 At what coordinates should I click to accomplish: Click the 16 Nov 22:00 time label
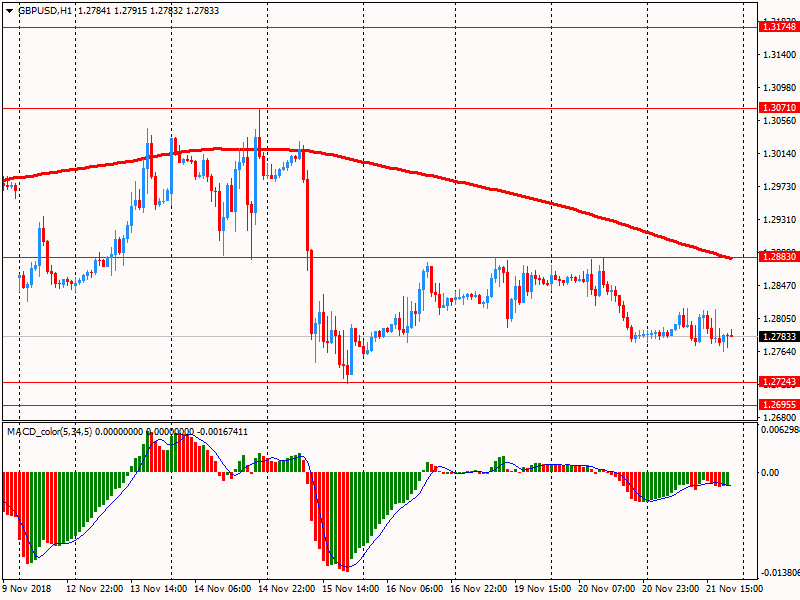point(481,590)
